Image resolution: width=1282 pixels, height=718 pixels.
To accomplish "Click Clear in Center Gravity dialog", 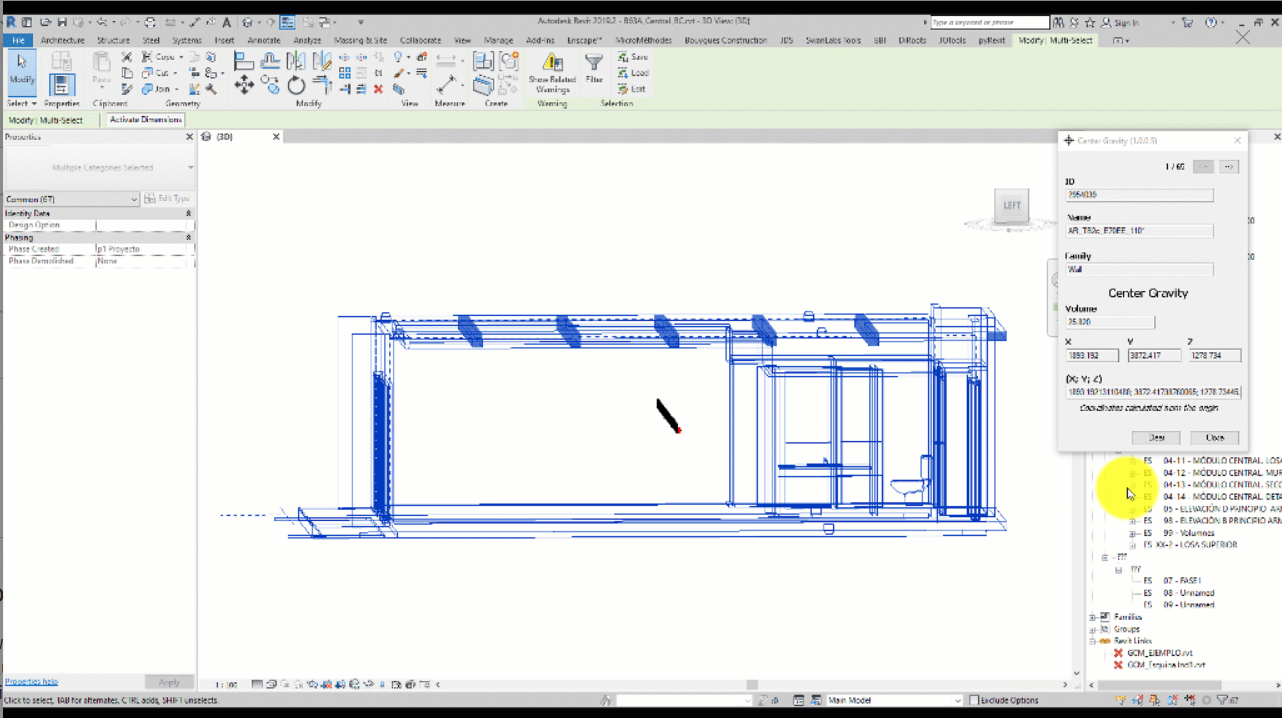I will tap(1157, 438).
